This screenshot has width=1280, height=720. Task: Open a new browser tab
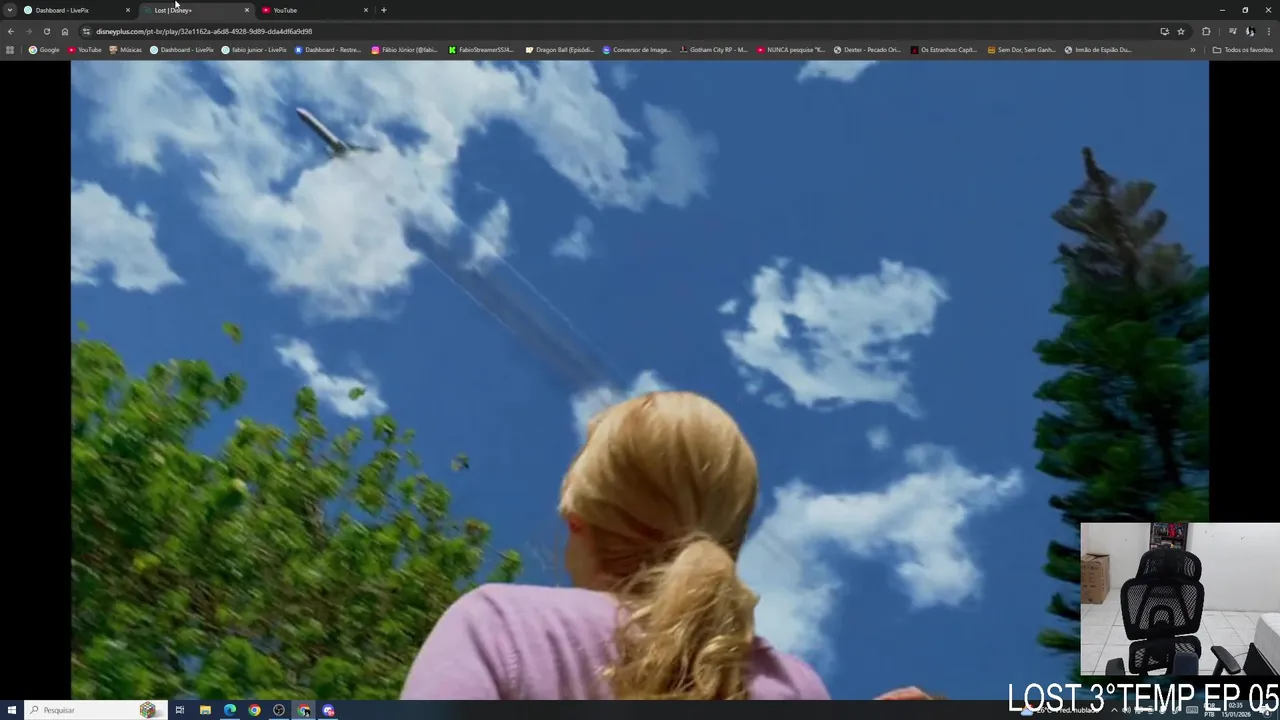point(384,10)
